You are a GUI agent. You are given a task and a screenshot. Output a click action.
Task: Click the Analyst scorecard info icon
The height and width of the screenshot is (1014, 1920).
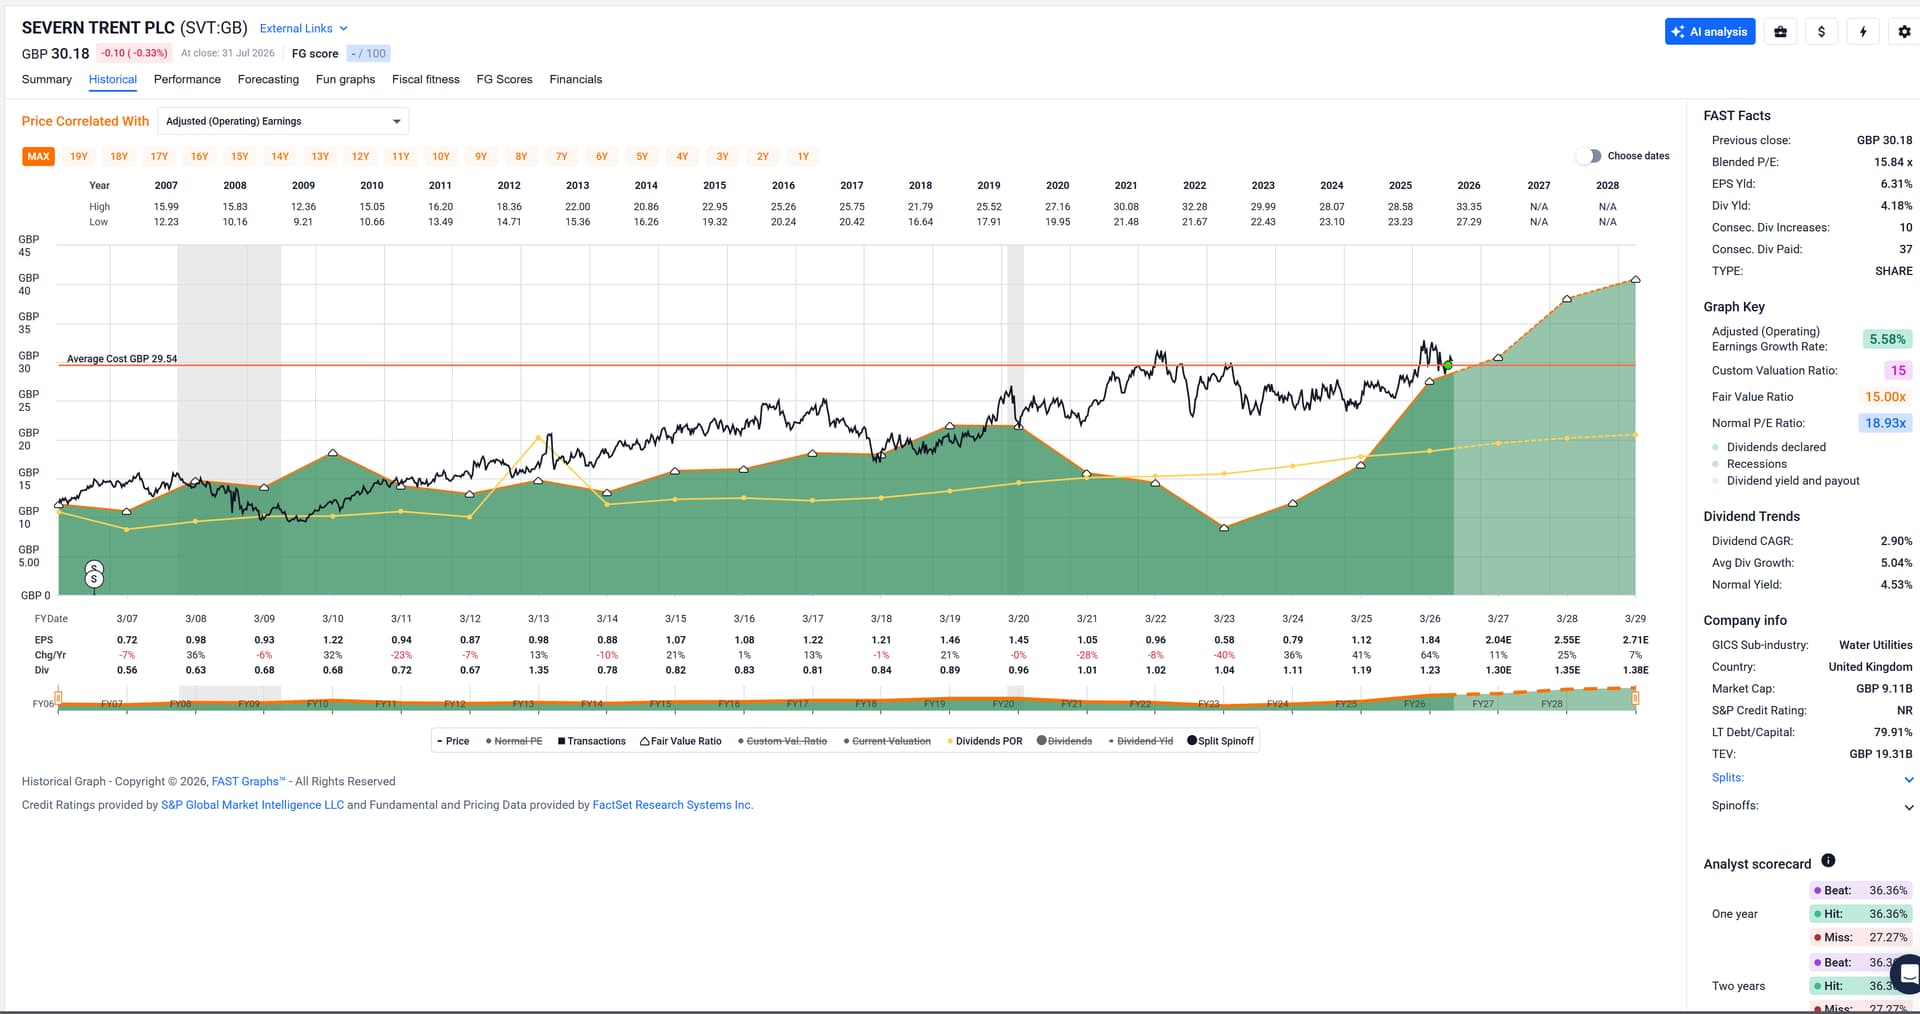pos(1828,861)
